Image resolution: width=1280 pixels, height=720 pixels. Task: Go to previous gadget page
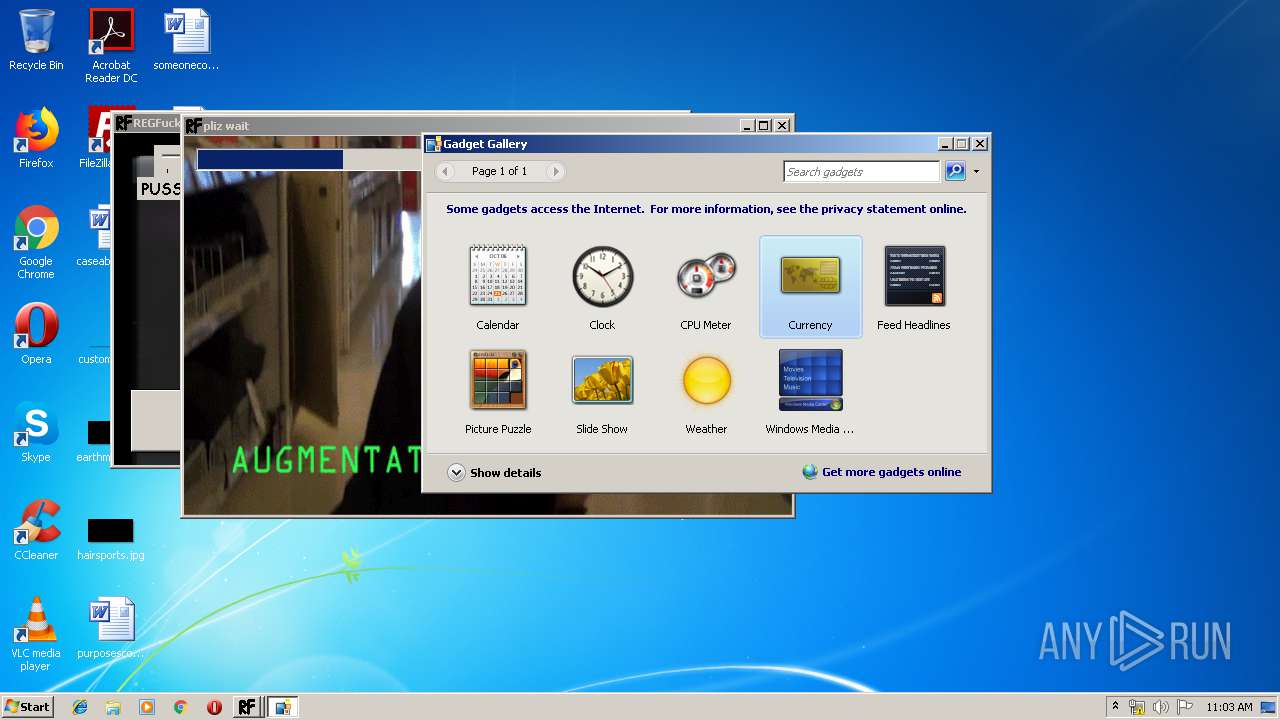pos(446,171)
